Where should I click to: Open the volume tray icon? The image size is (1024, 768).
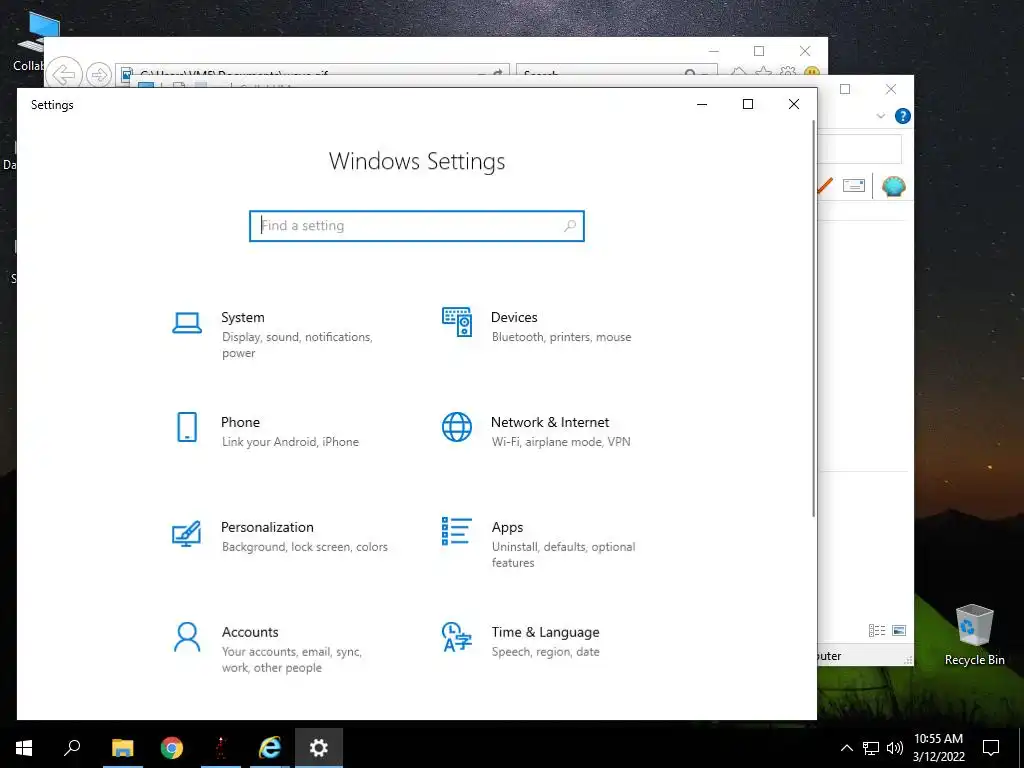click(895, 748)
